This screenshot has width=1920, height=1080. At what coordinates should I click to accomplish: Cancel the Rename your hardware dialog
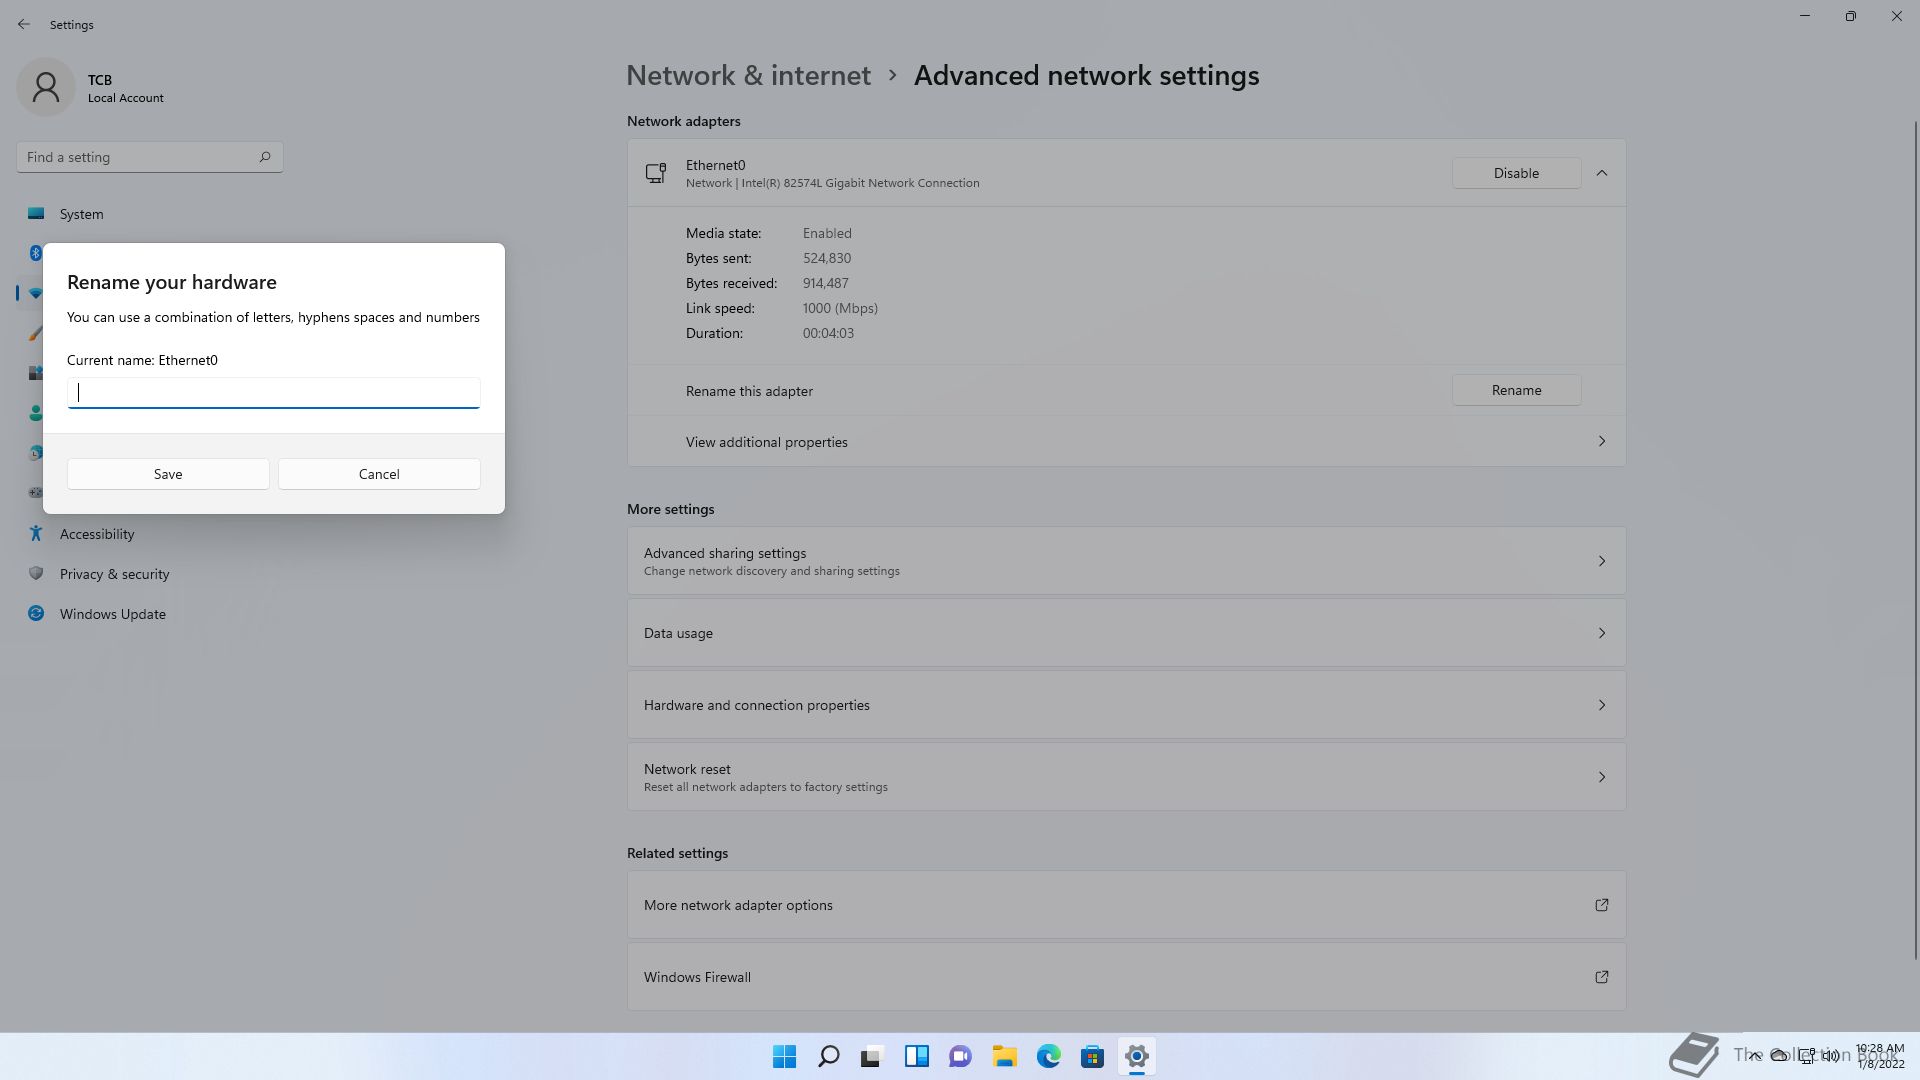[379, 474]
